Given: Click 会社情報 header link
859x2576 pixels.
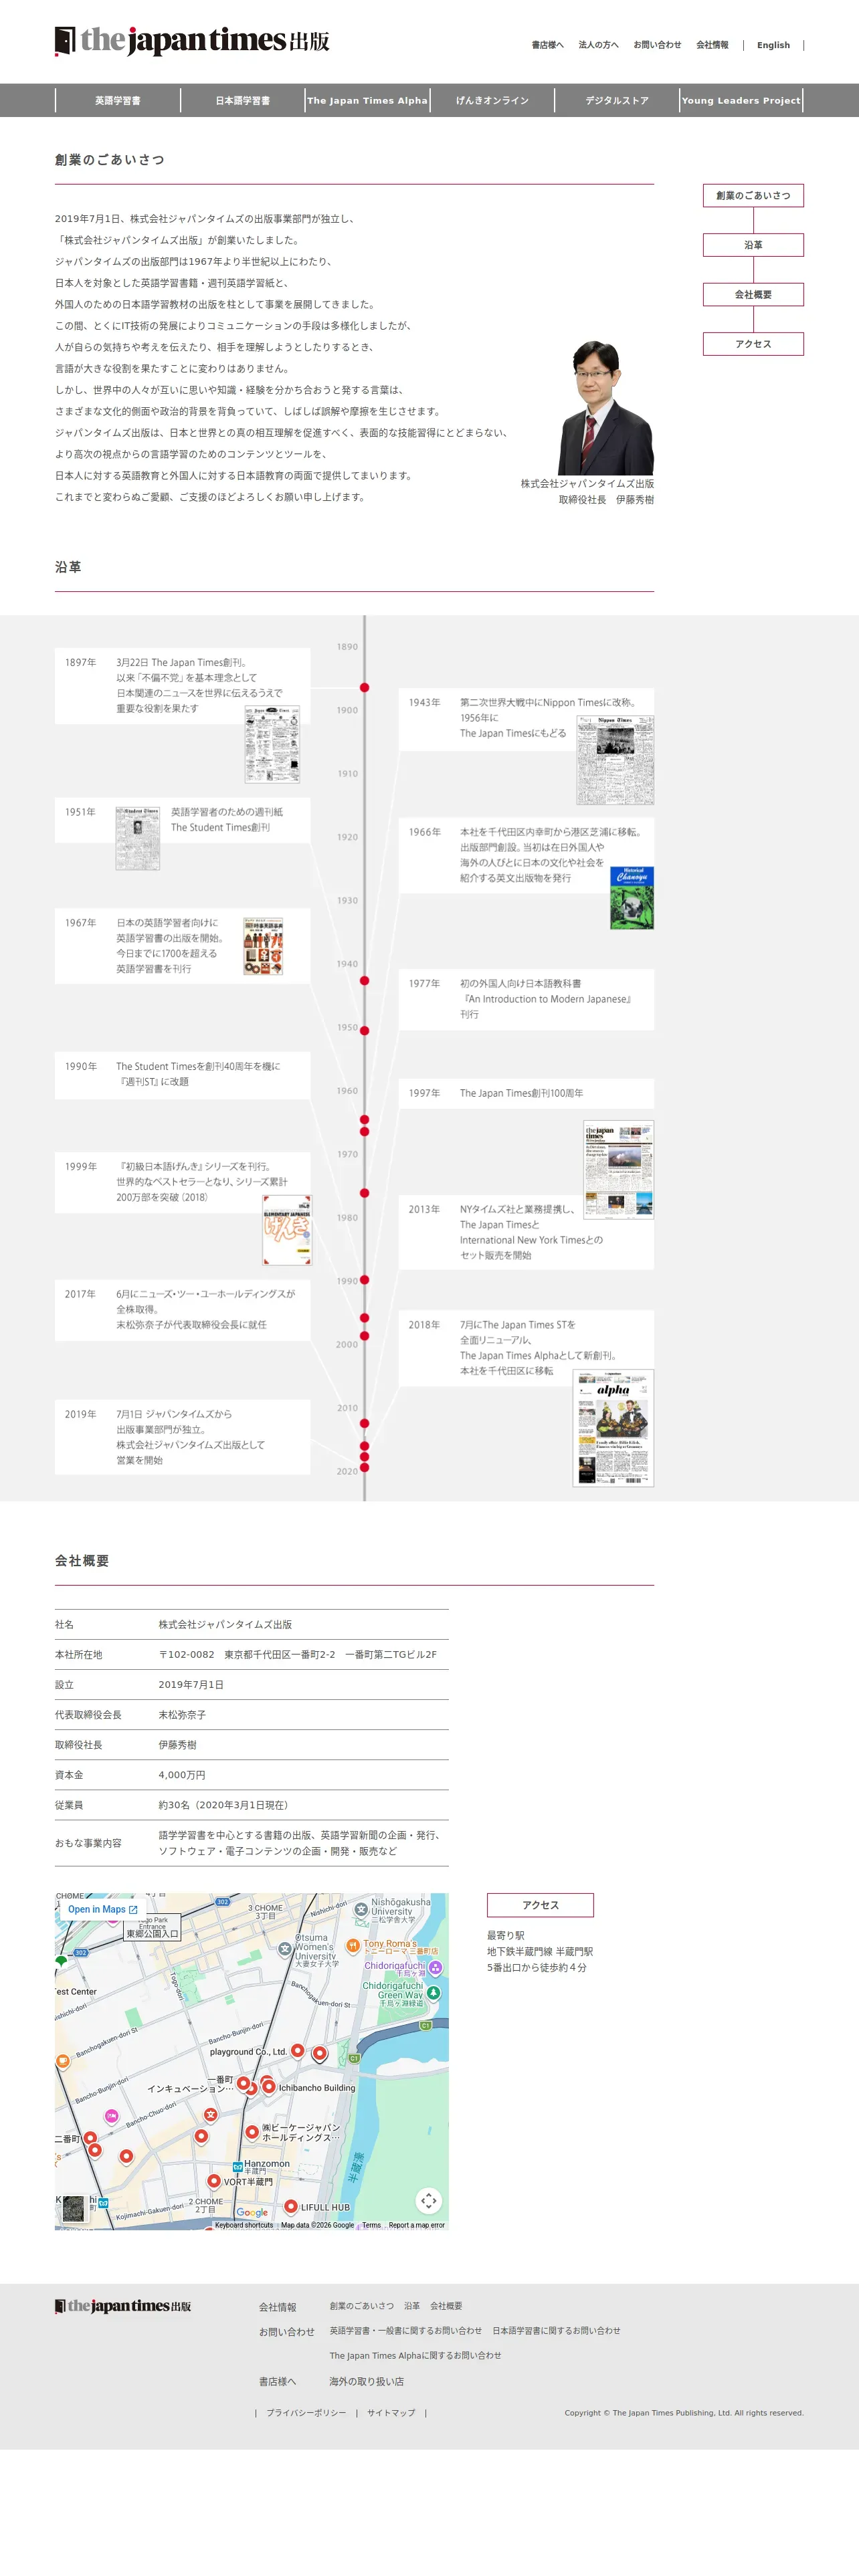Looking at the screenshot, I should point(712,45).
